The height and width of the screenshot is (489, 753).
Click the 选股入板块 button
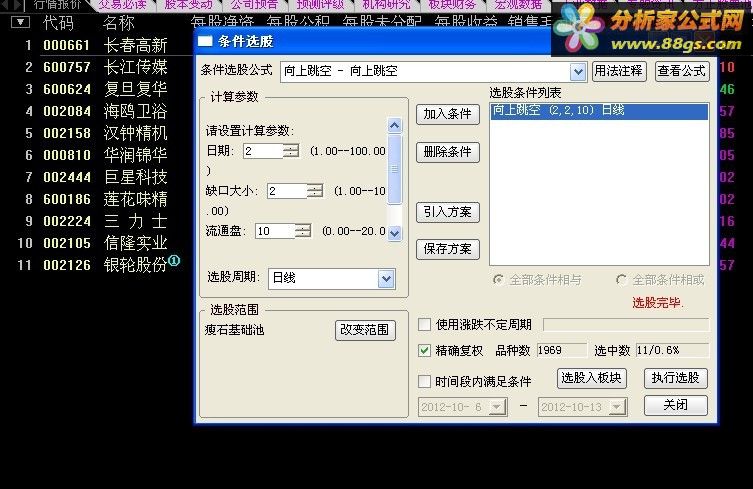coord(591,379)
